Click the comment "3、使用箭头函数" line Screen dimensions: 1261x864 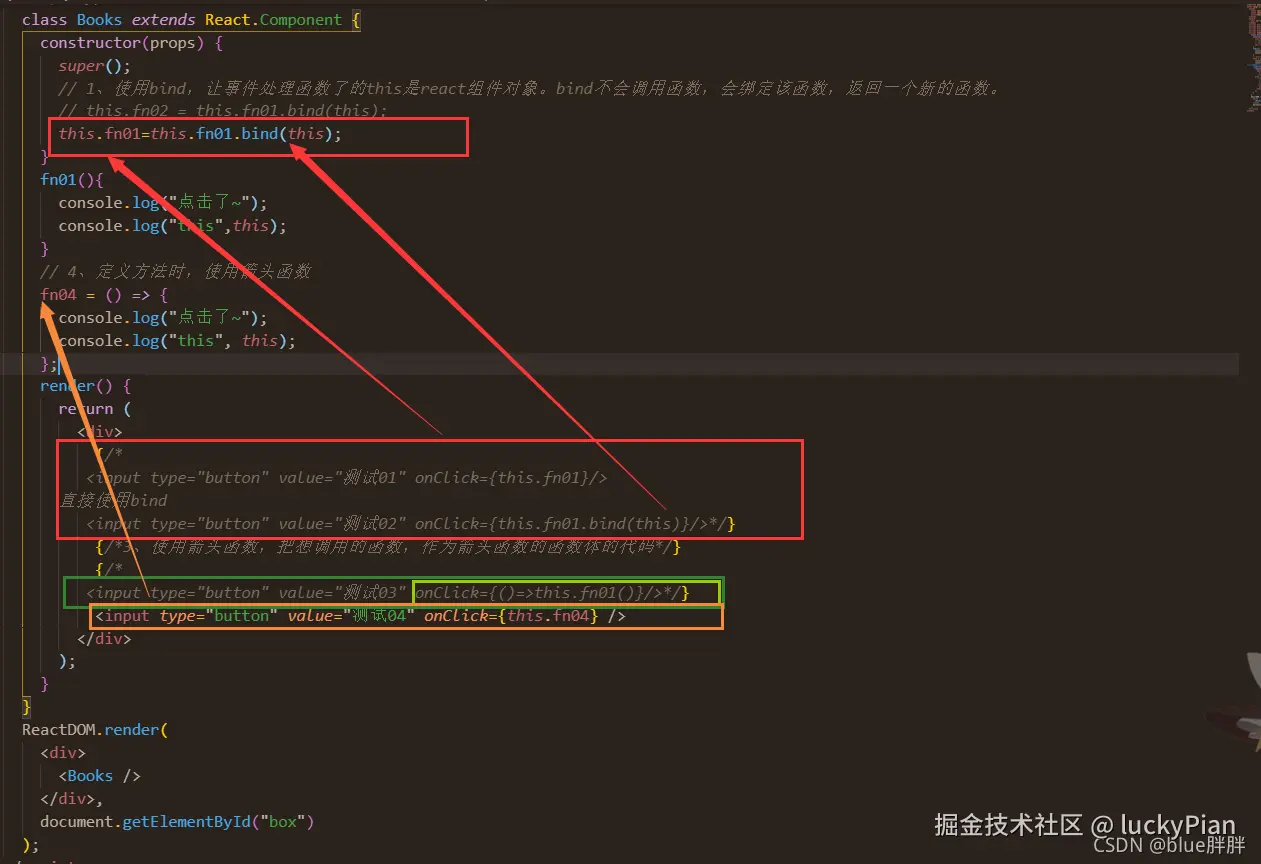(x=388, y=547)
